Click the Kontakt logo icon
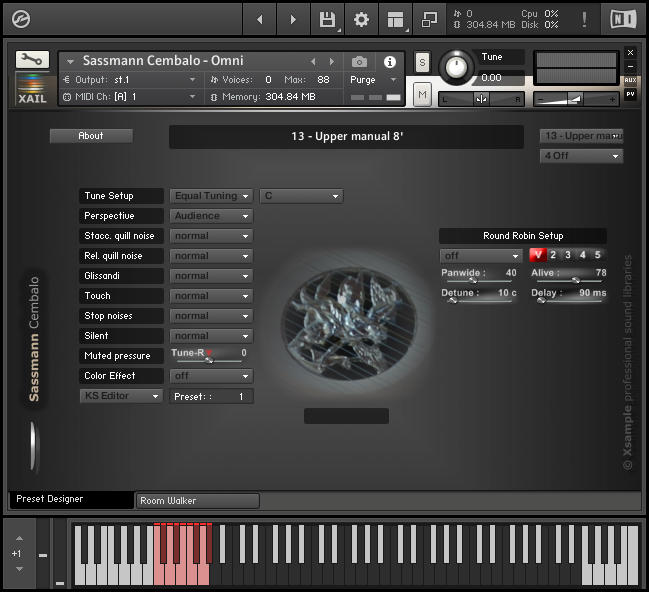The height and width of the screenshot is (592, 649). [21, 19]
